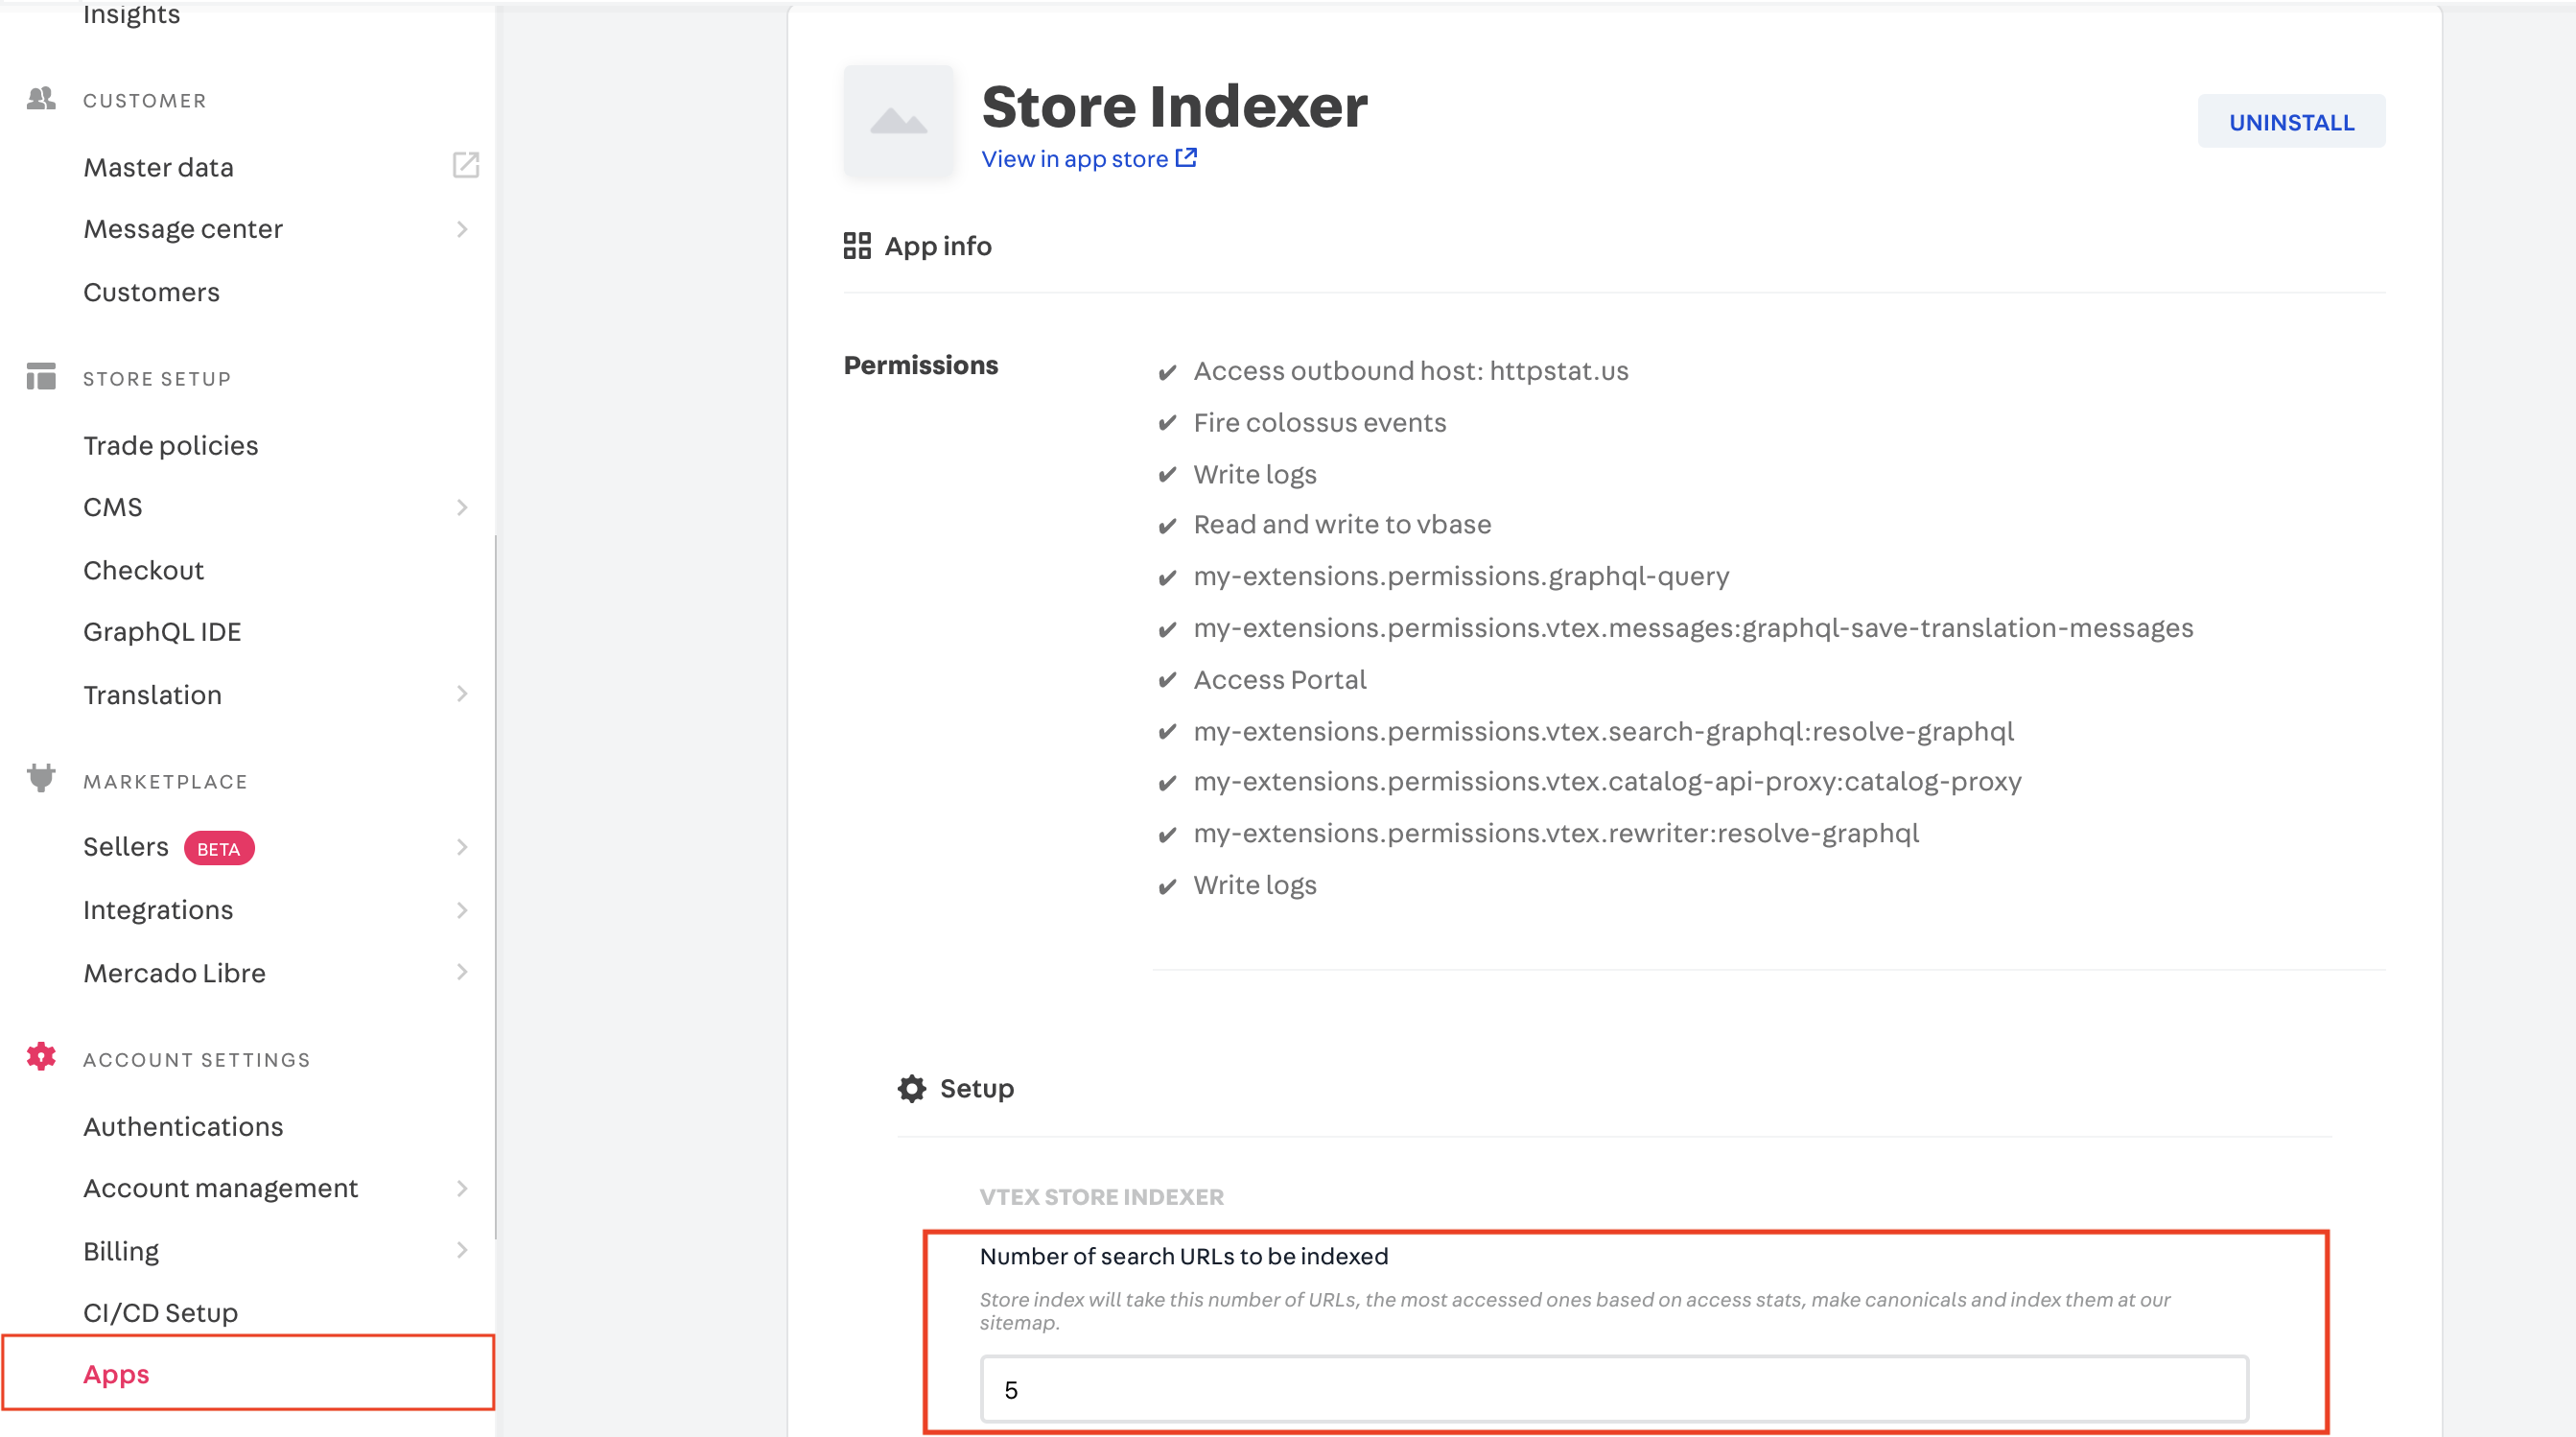Expand the Translation submenu chevron
The height and width of the screenshot is (1437, 2576).
pyautogui.click(x=462, y=694)
